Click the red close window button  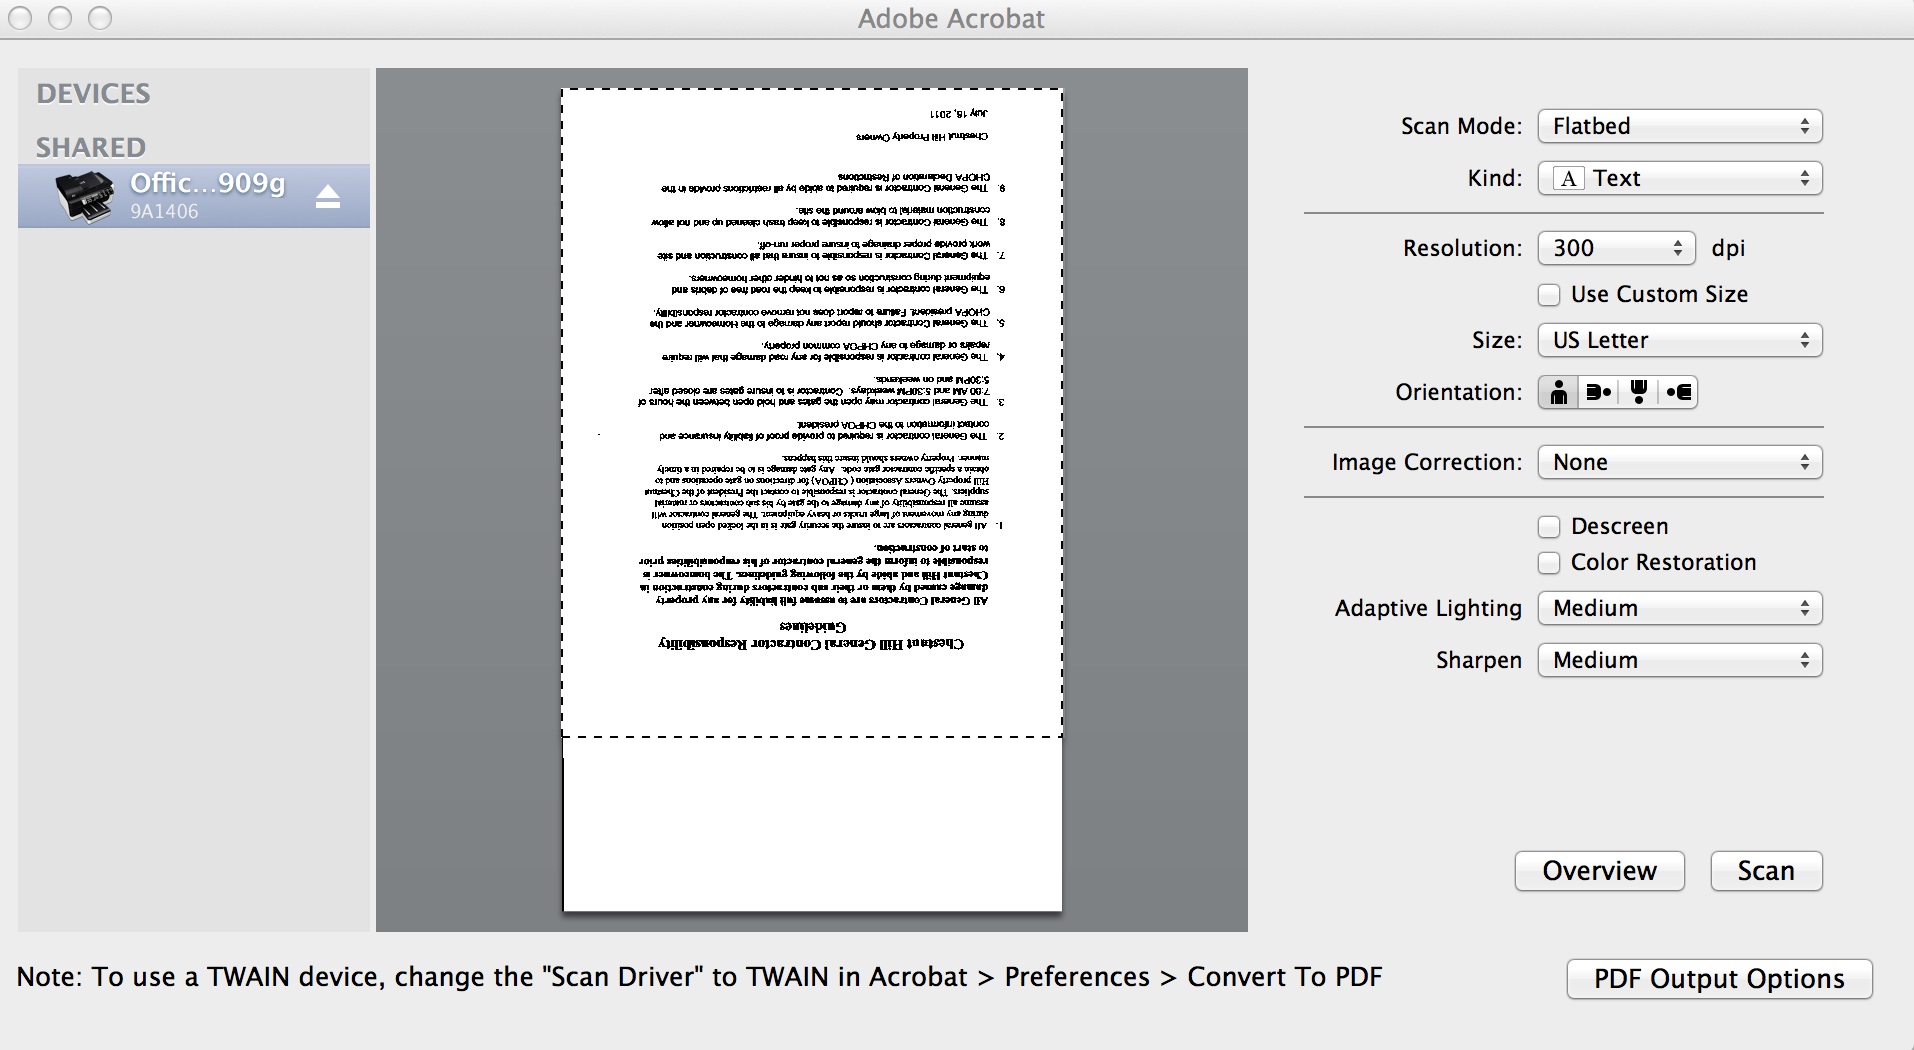pyautogui.click(x=20, y=18)
